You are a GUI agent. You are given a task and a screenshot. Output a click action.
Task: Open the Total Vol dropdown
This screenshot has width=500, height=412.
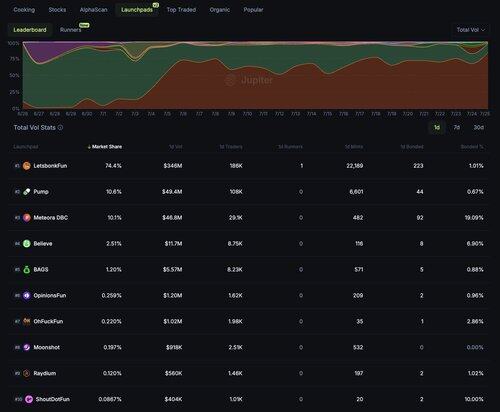pyautogui.click(x=470, y=30)
